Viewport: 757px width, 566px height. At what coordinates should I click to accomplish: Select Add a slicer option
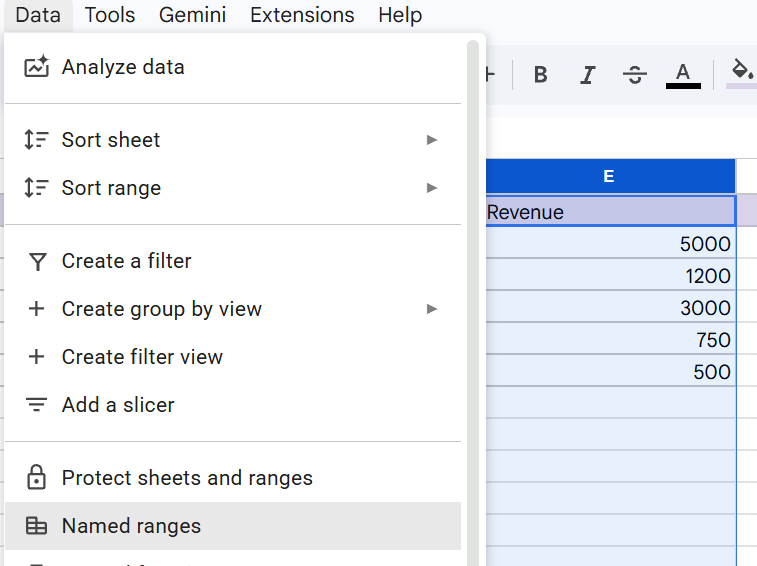tap(233, 405)
